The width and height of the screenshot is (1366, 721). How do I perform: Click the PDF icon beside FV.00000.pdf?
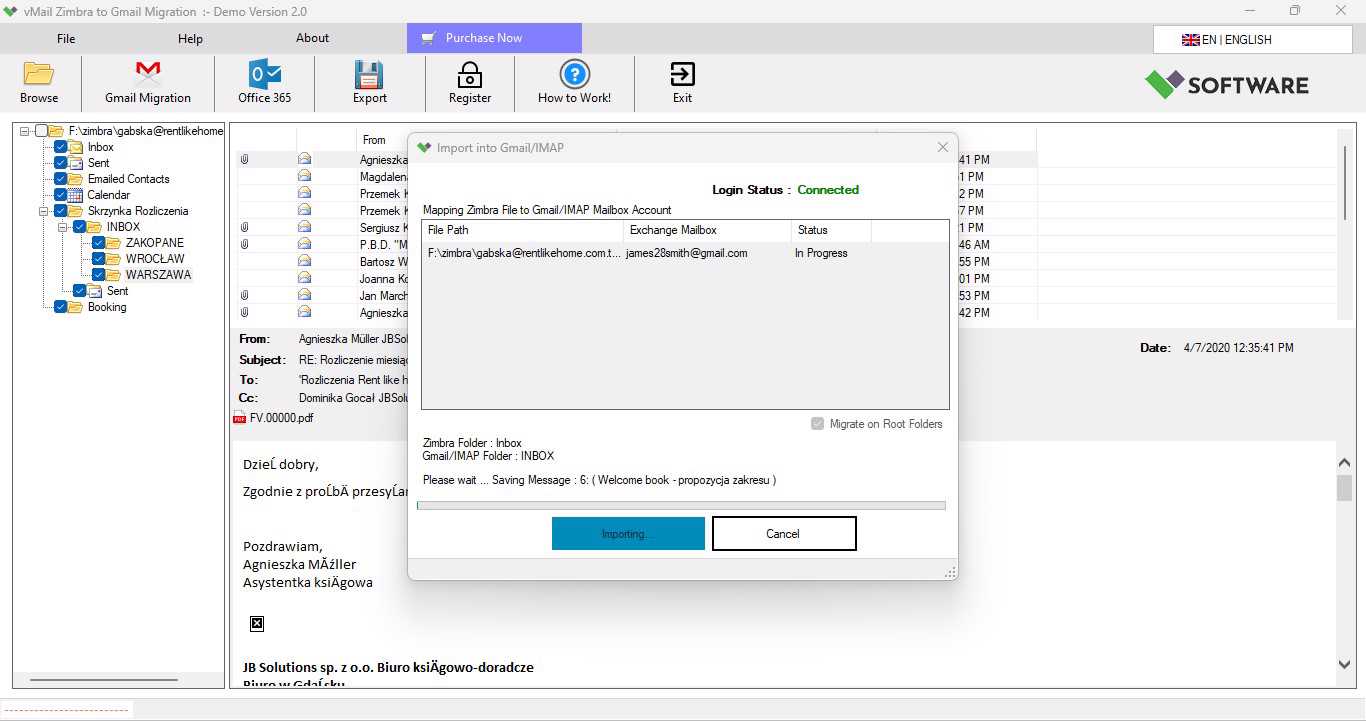(239, 418)
